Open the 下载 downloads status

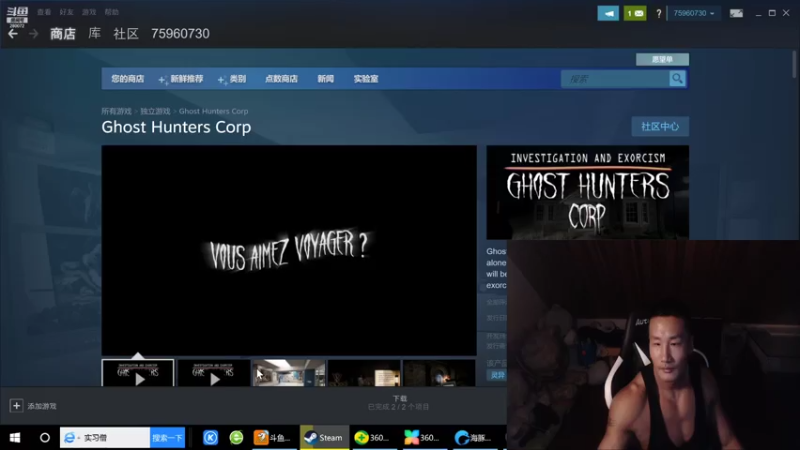[399, 403]
